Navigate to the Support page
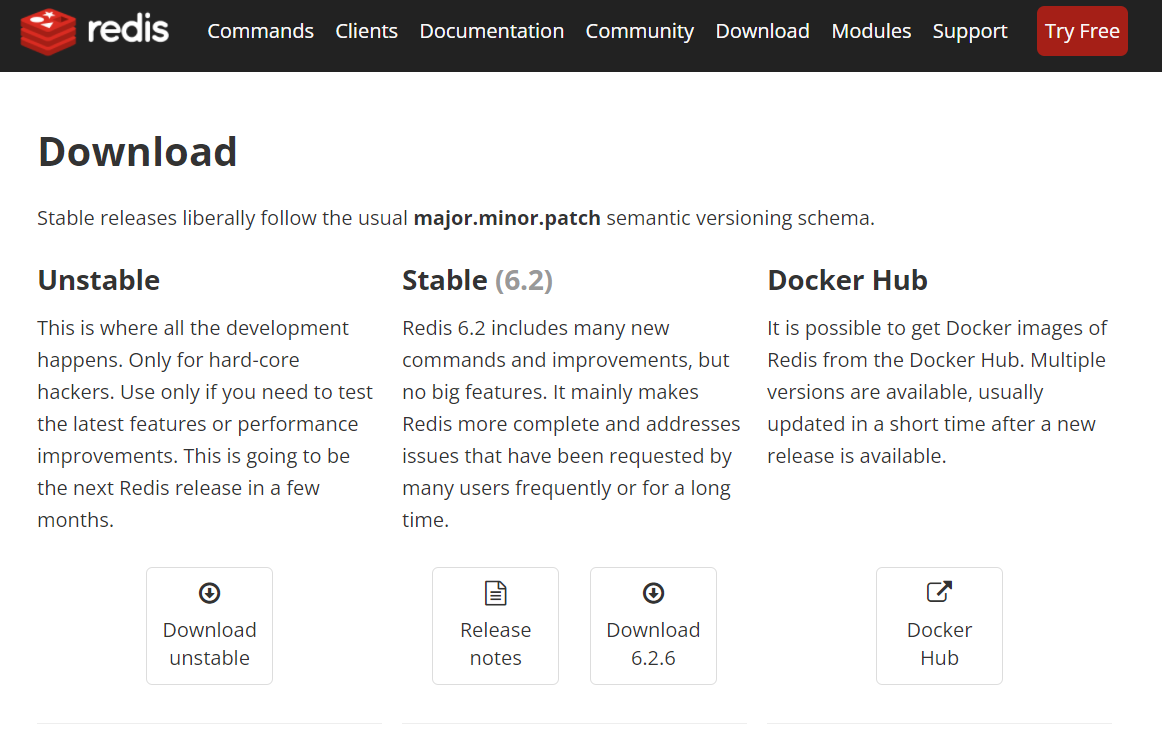Screen dimensions: 1162x737 pyautogui.click(x=969, y=31)
